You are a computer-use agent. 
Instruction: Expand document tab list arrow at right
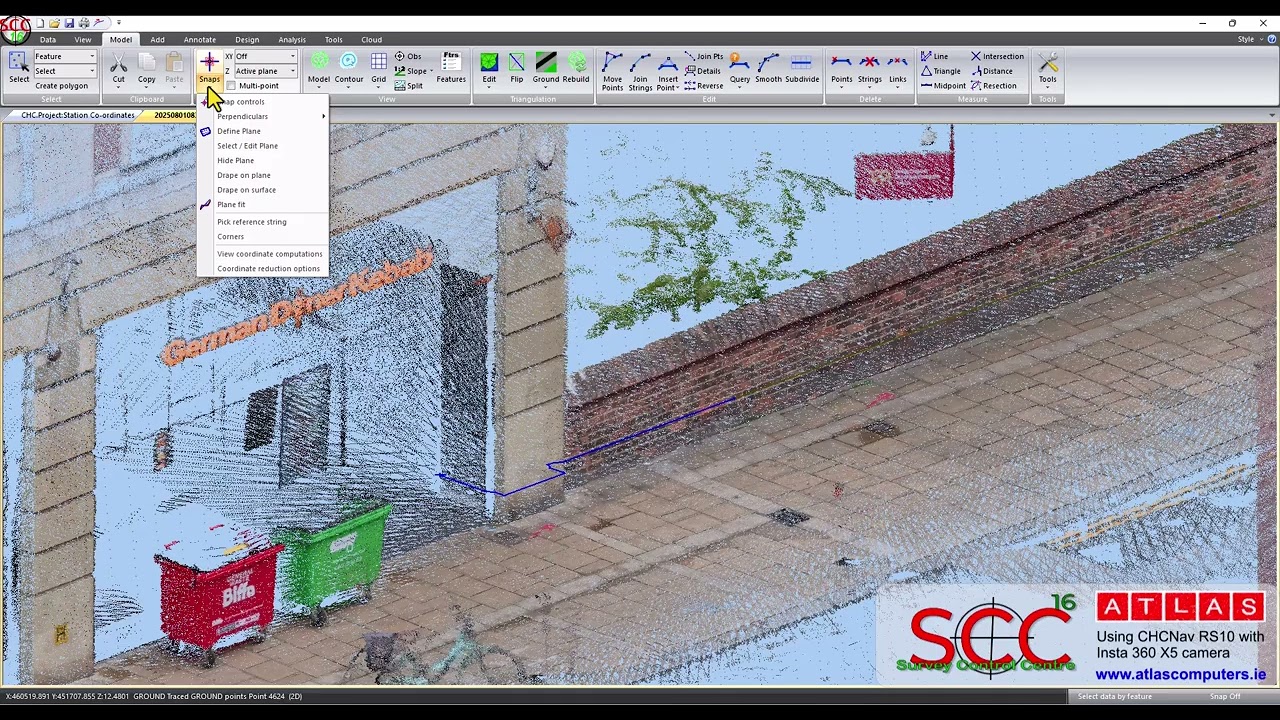1271,115
